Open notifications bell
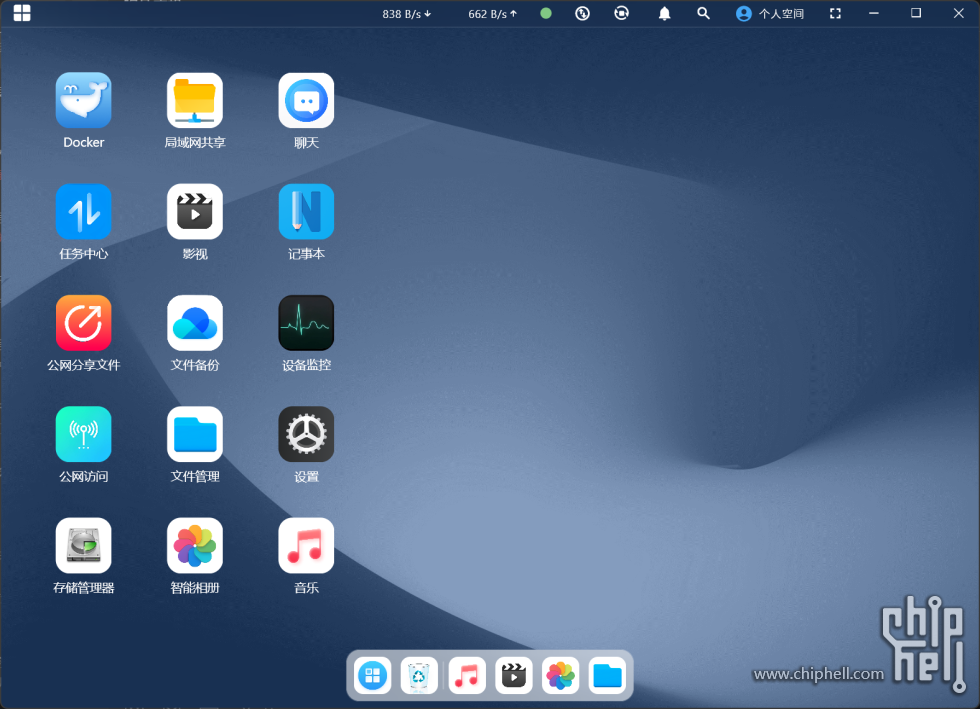The height and width of the screenshot is (709, 980). point(664,13)
